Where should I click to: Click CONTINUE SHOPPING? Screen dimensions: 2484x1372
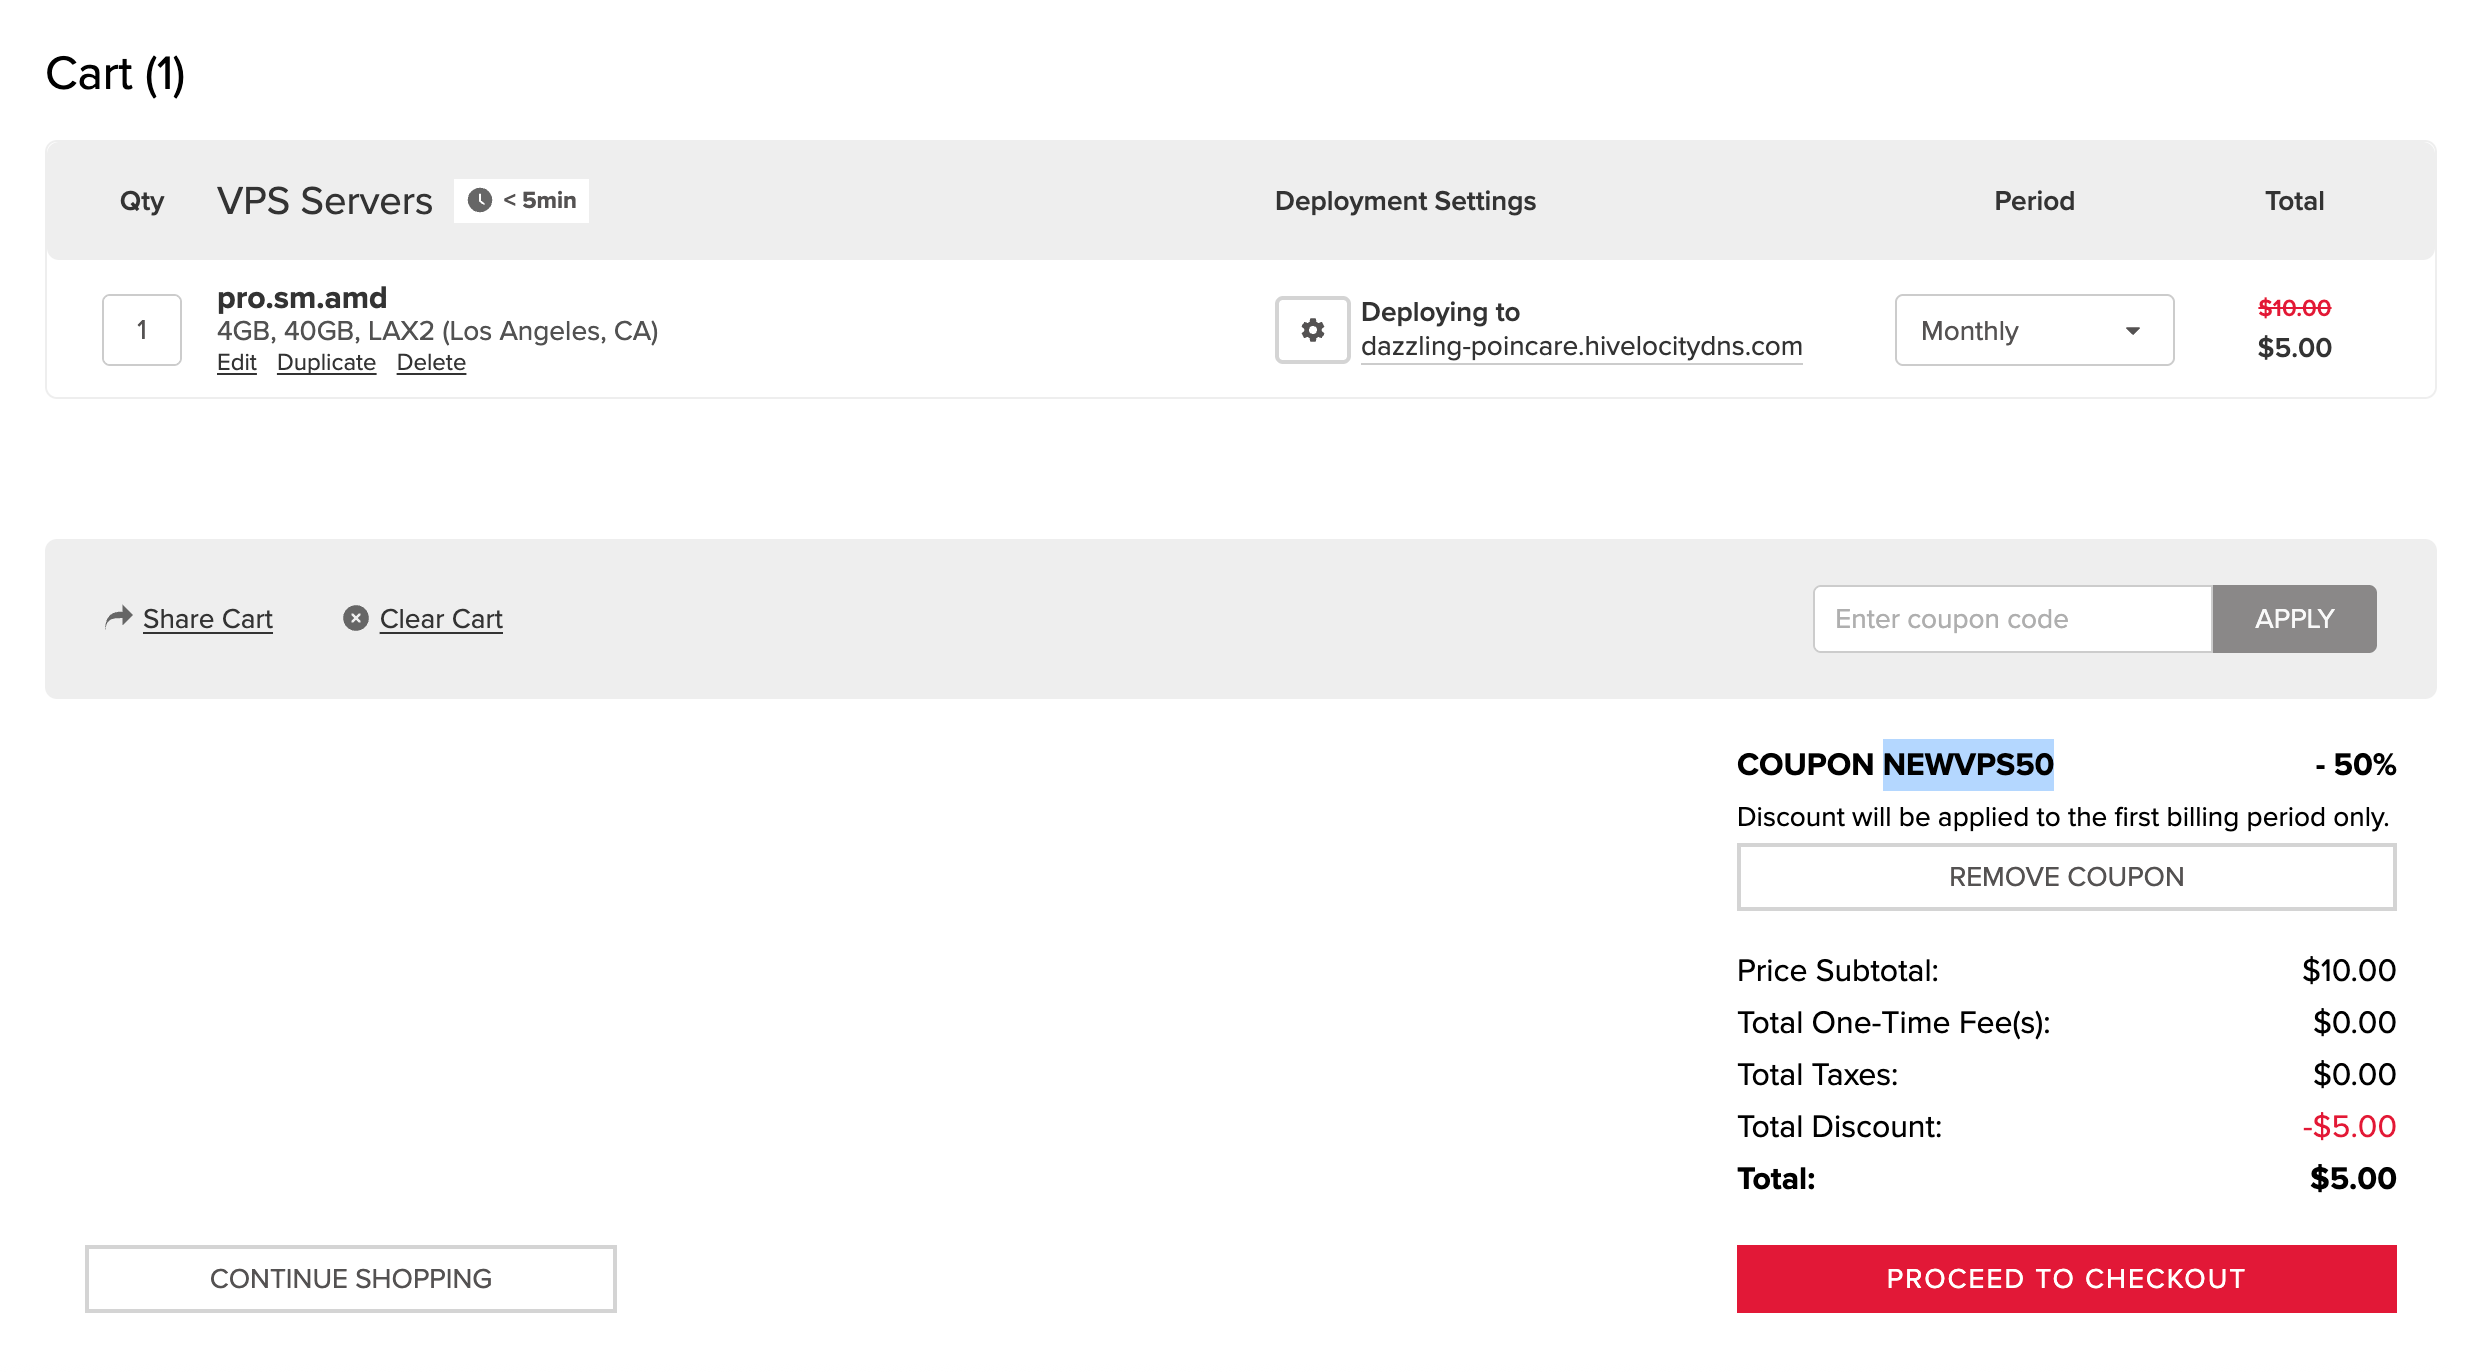point(351,1279)
